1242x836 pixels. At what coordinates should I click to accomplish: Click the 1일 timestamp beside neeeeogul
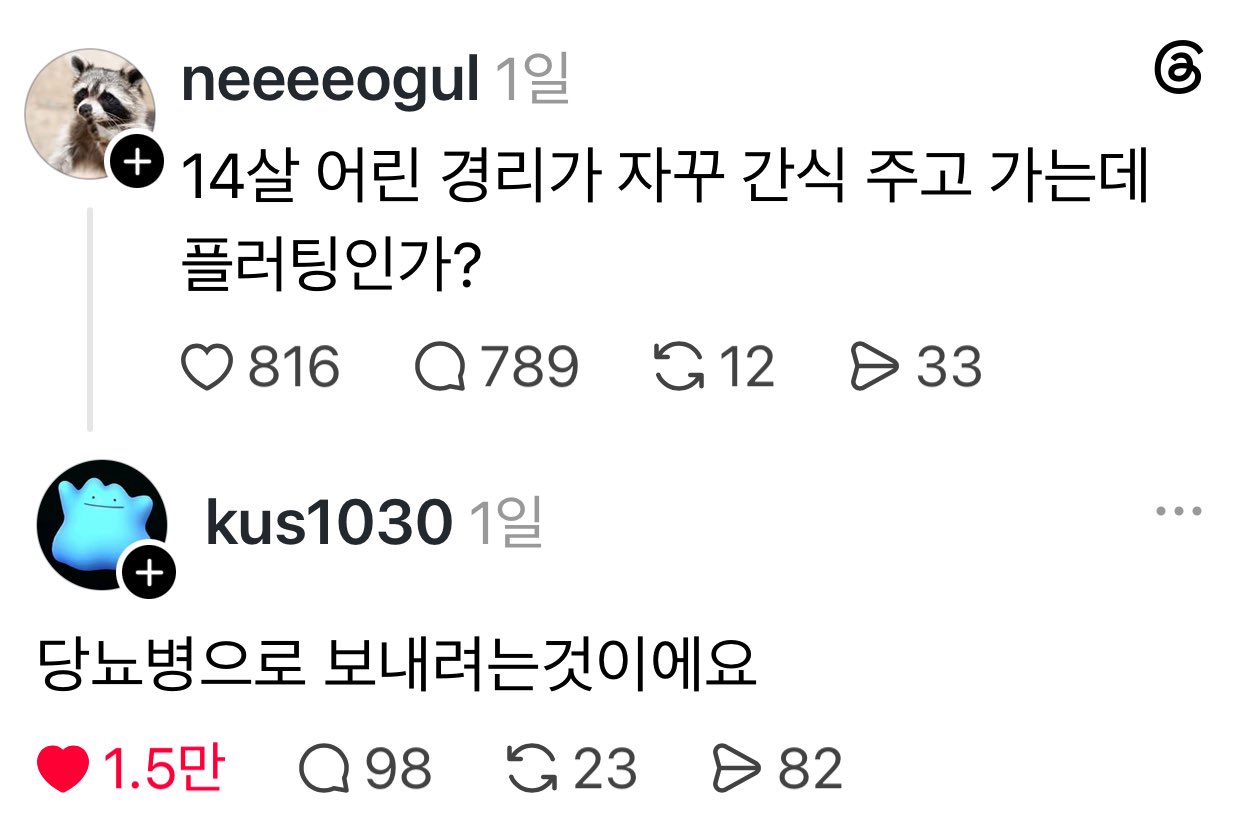[x=532, y=79]
